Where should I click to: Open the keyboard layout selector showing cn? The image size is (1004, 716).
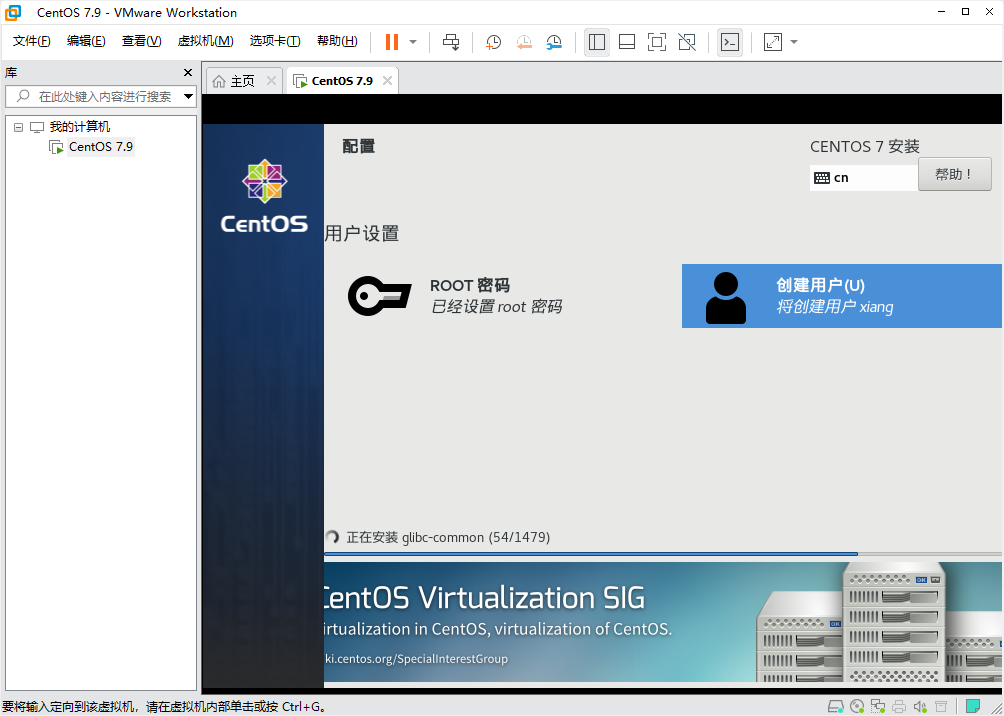tap(862, 177)
